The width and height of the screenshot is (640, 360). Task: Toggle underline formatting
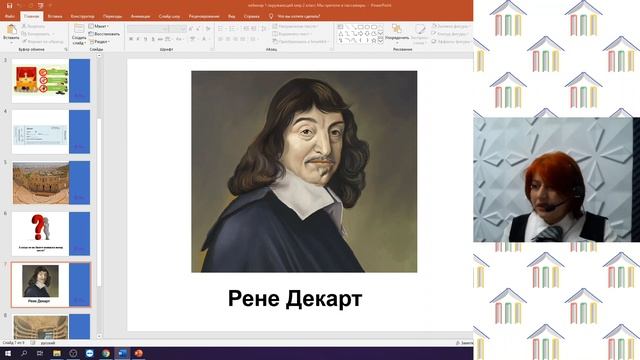coord(146,39)
